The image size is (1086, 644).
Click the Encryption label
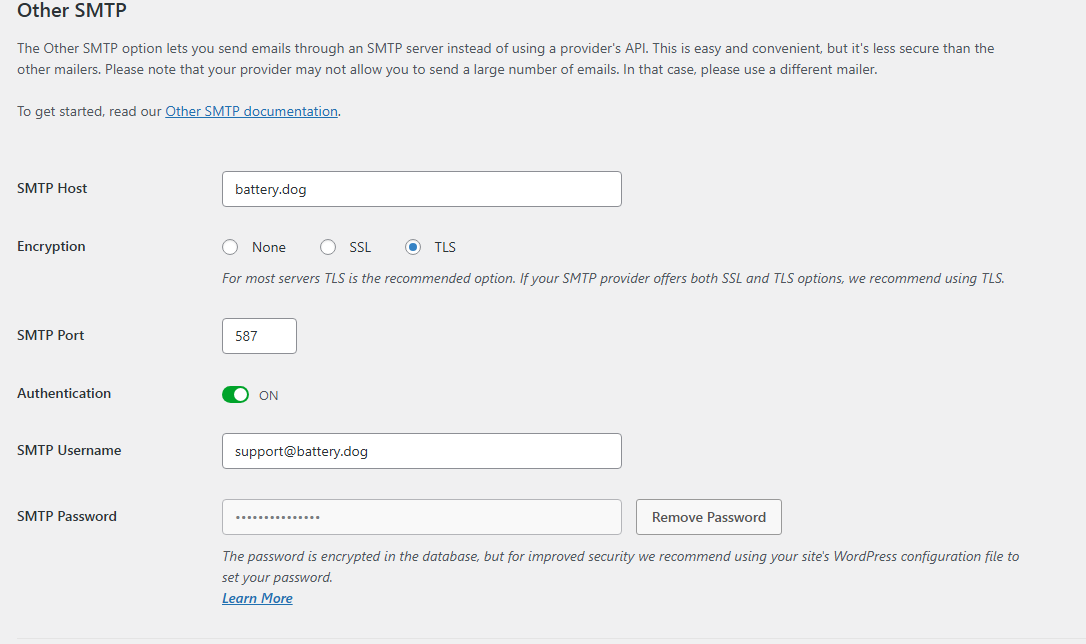51,246
